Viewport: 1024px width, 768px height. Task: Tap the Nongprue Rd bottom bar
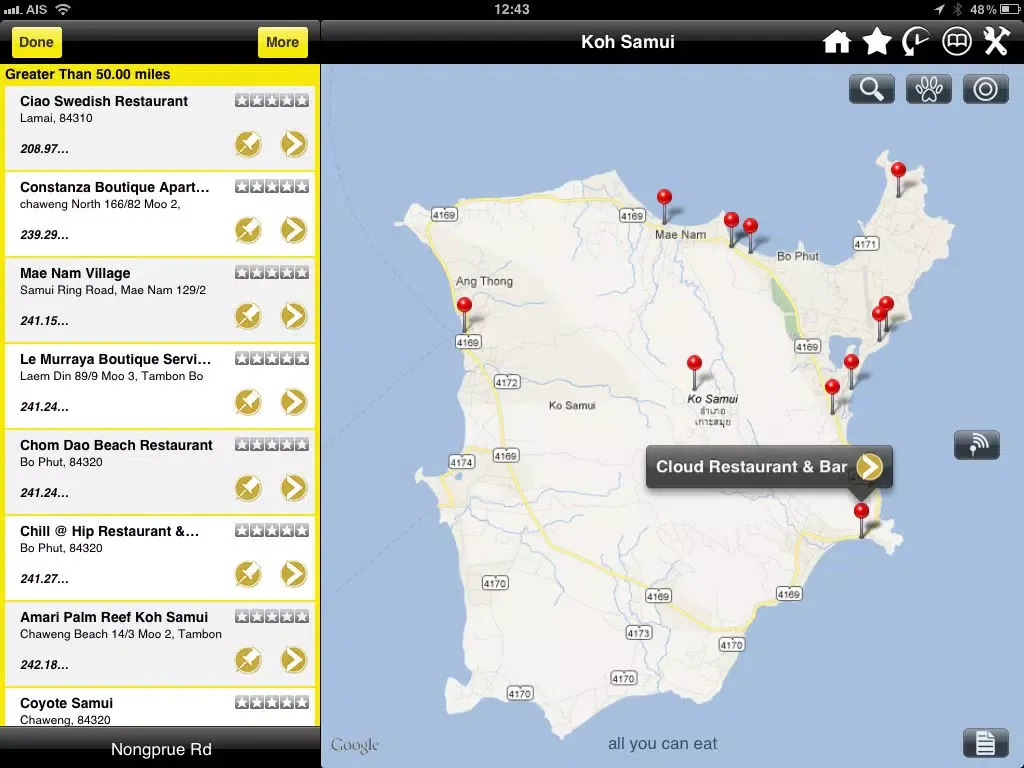pos(161,748)
